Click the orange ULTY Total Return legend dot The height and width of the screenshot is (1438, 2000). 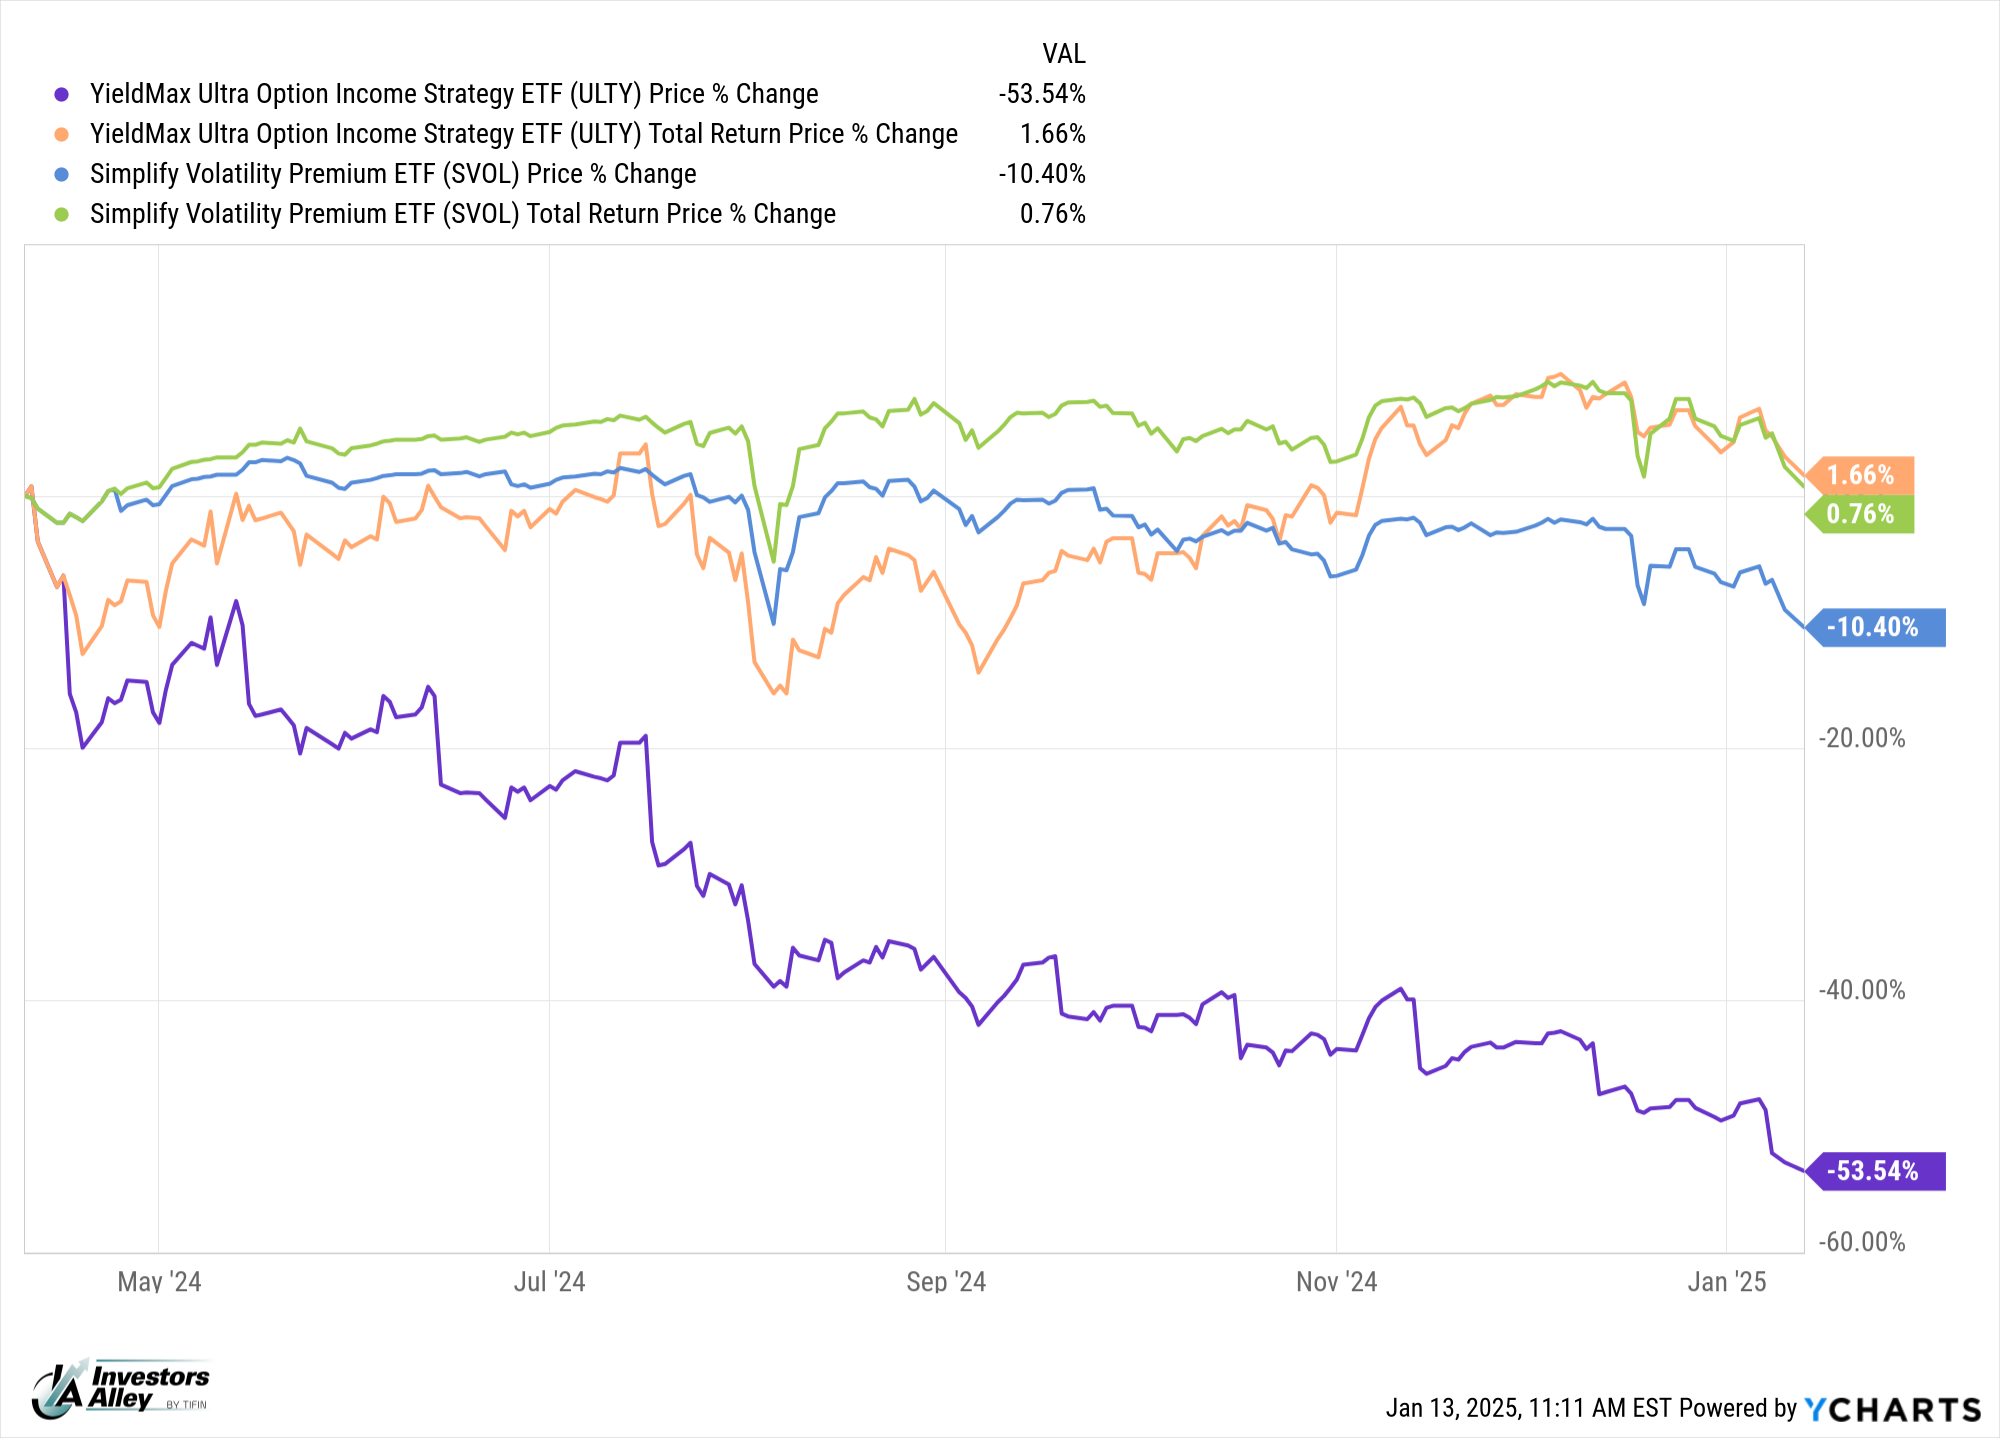pyautogui.click(x=62, y=134)
